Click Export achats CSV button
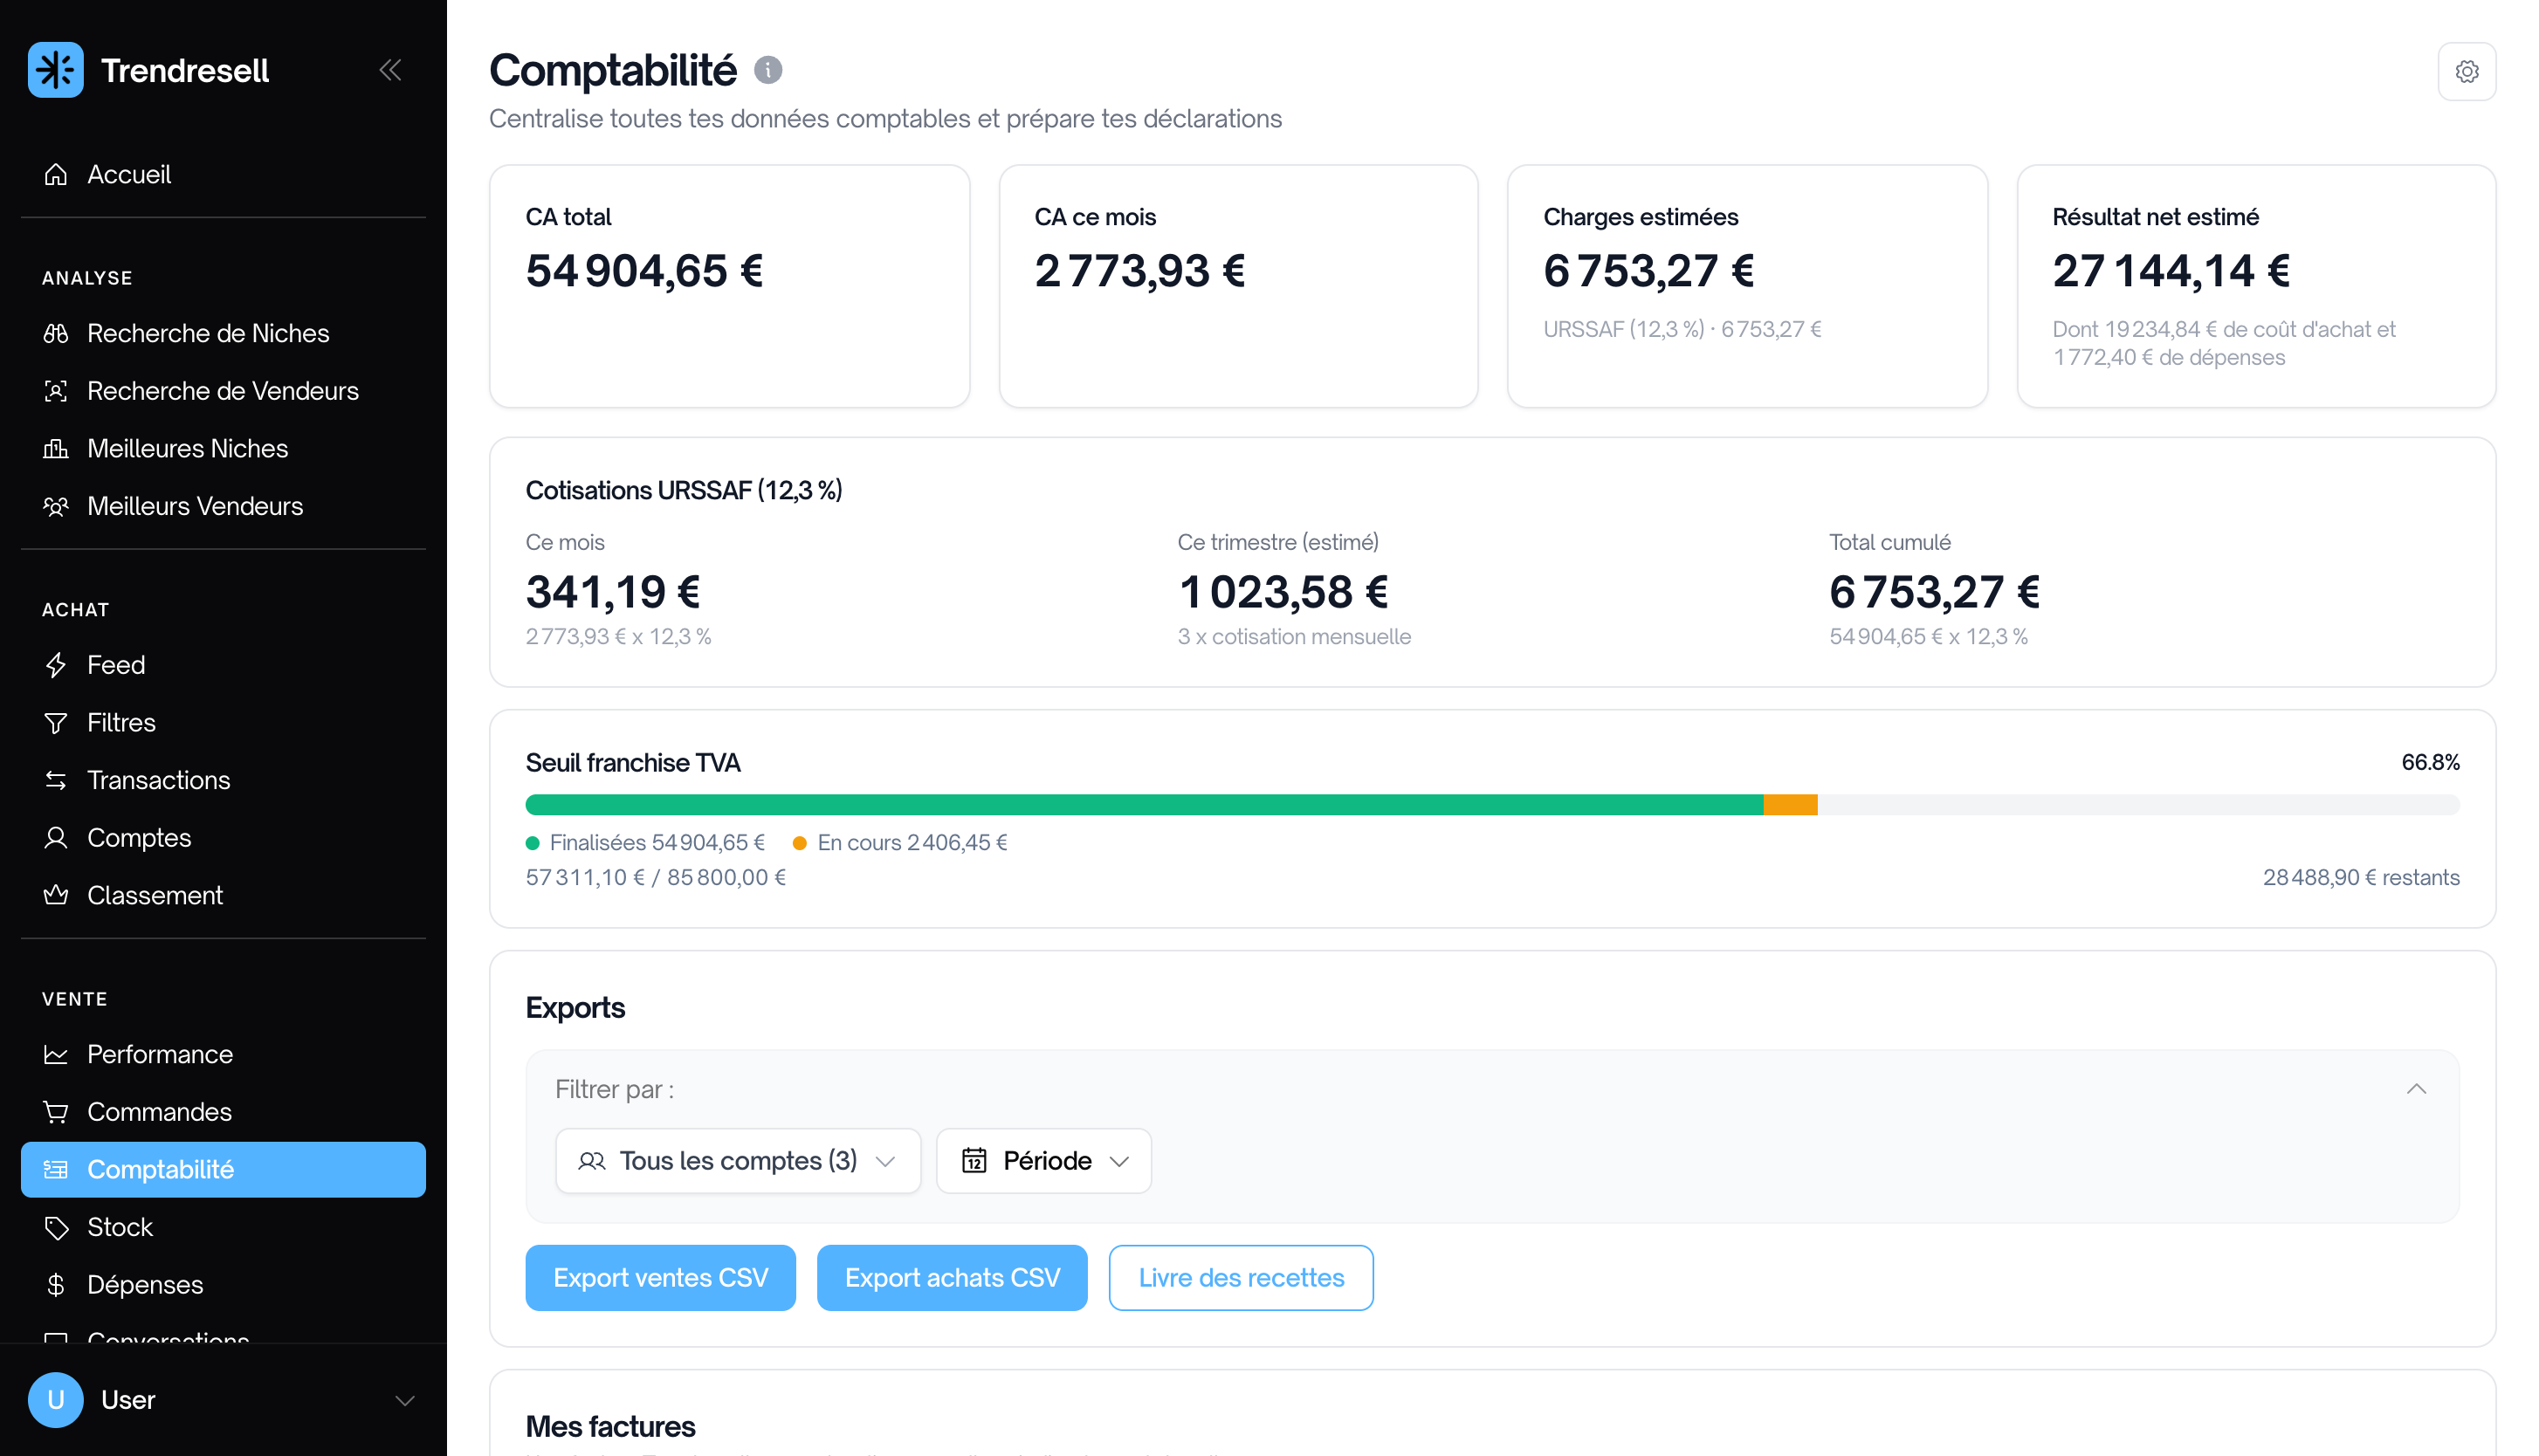The image size is (2539, 1456). point(952,1278)
